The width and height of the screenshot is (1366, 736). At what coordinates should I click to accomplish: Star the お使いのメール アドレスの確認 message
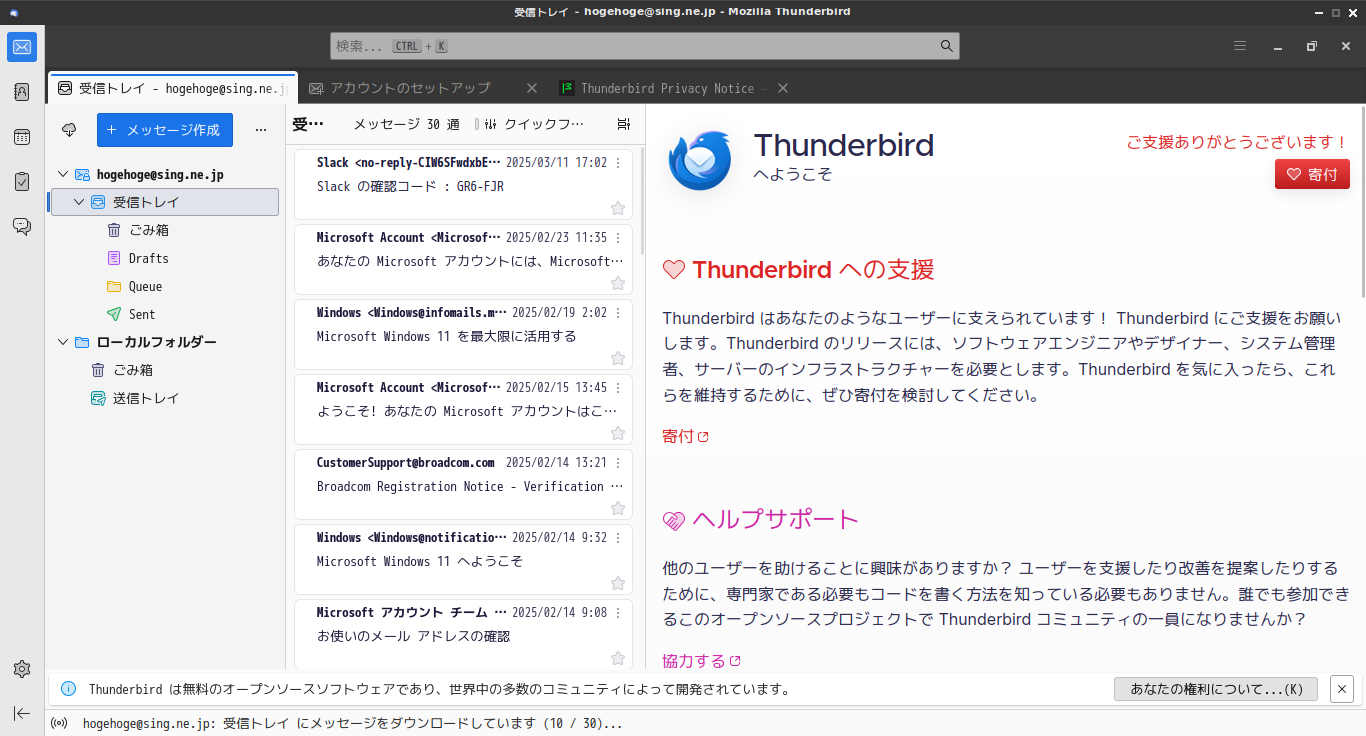(618, 658)
